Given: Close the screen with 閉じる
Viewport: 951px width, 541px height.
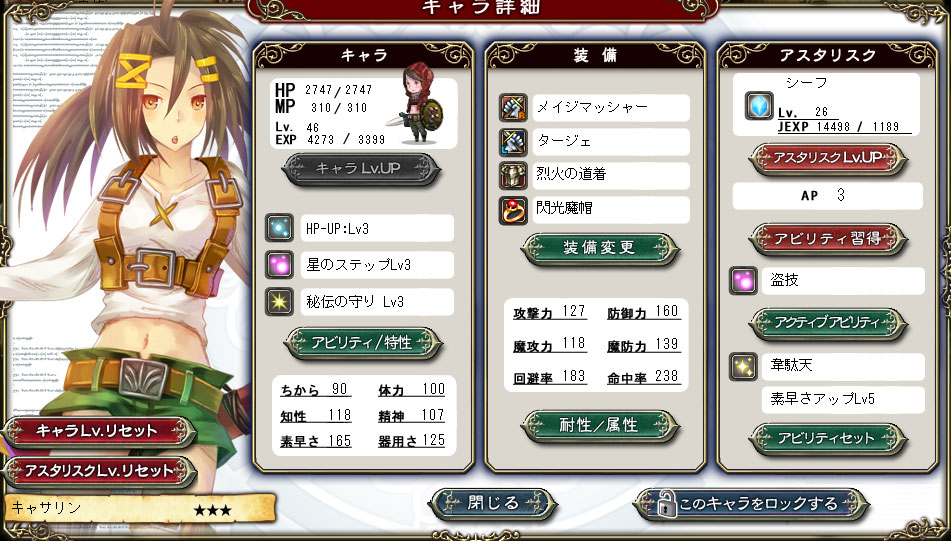Looking at the screenshot, I should click(492, 503).
